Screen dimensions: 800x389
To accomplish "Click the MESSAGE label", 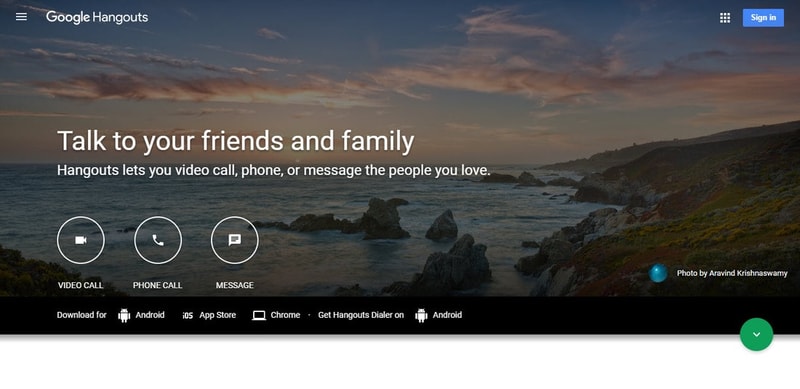I will tap(235, 285).
